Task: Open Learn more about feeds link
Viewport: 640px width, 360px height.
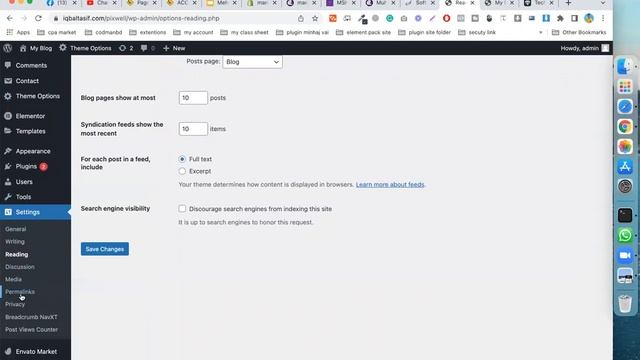Action: tap(390, 184)
